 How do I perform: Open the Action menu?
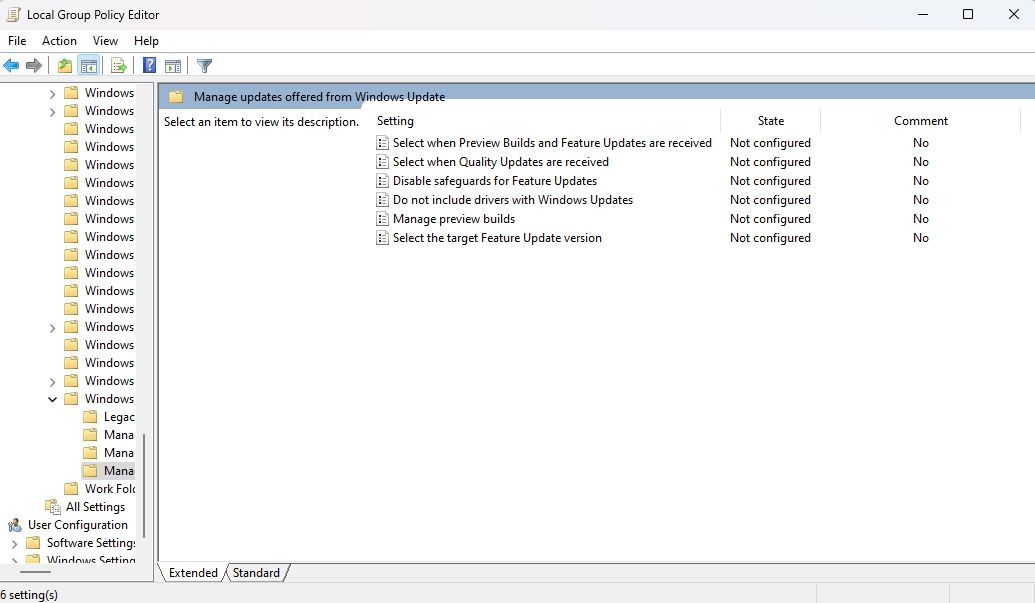(x=59, y=41)
